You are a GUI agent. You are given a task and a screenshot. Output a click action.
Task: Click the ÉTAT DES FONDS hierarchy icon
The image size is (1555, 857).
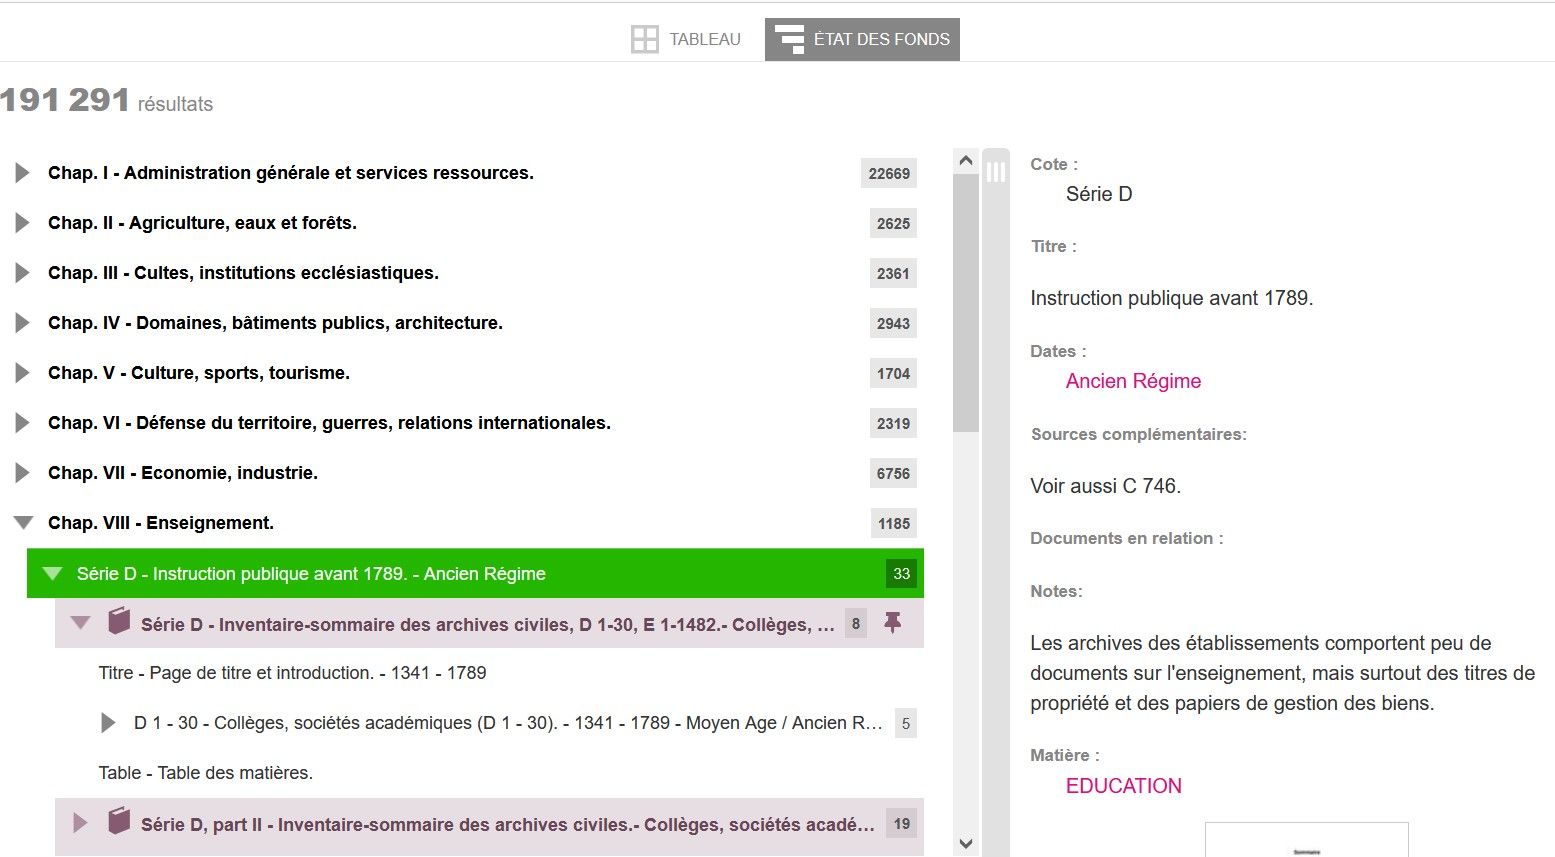[x=790, y=40]
